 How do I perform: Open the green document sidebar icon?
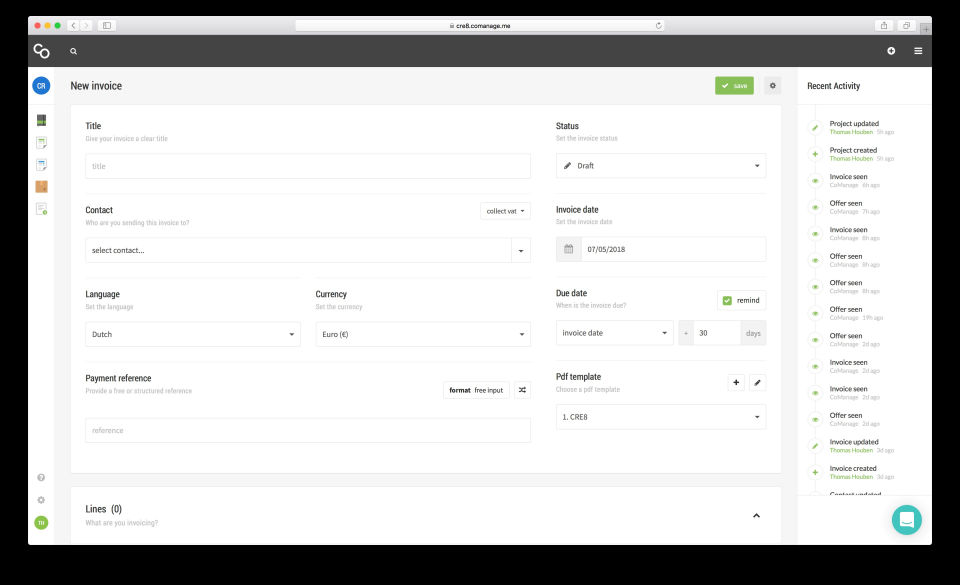tap(41, 143)
